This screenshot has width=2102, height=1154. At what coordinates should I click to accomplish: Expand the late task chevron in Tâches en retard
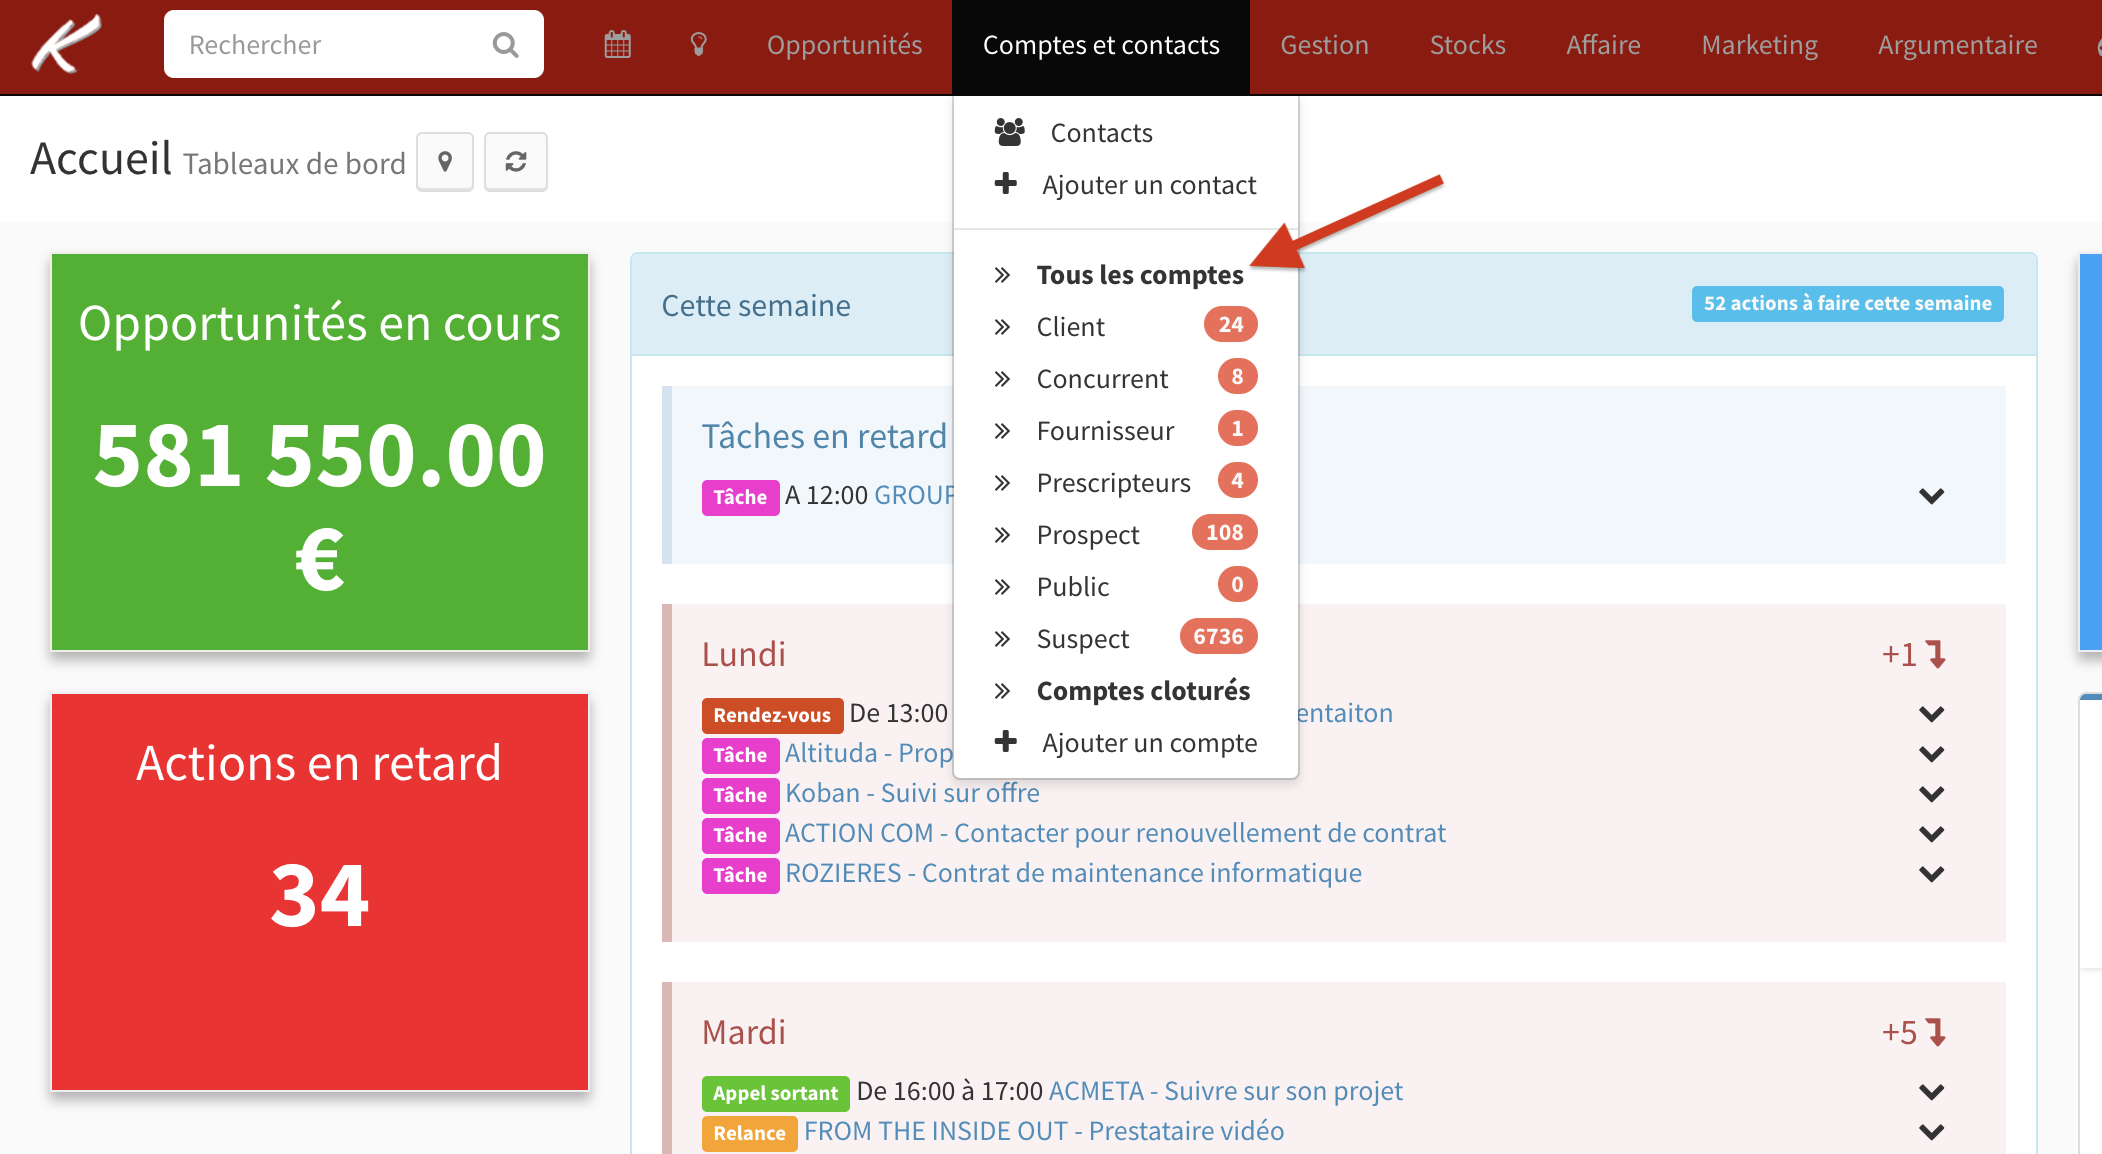1931,496
